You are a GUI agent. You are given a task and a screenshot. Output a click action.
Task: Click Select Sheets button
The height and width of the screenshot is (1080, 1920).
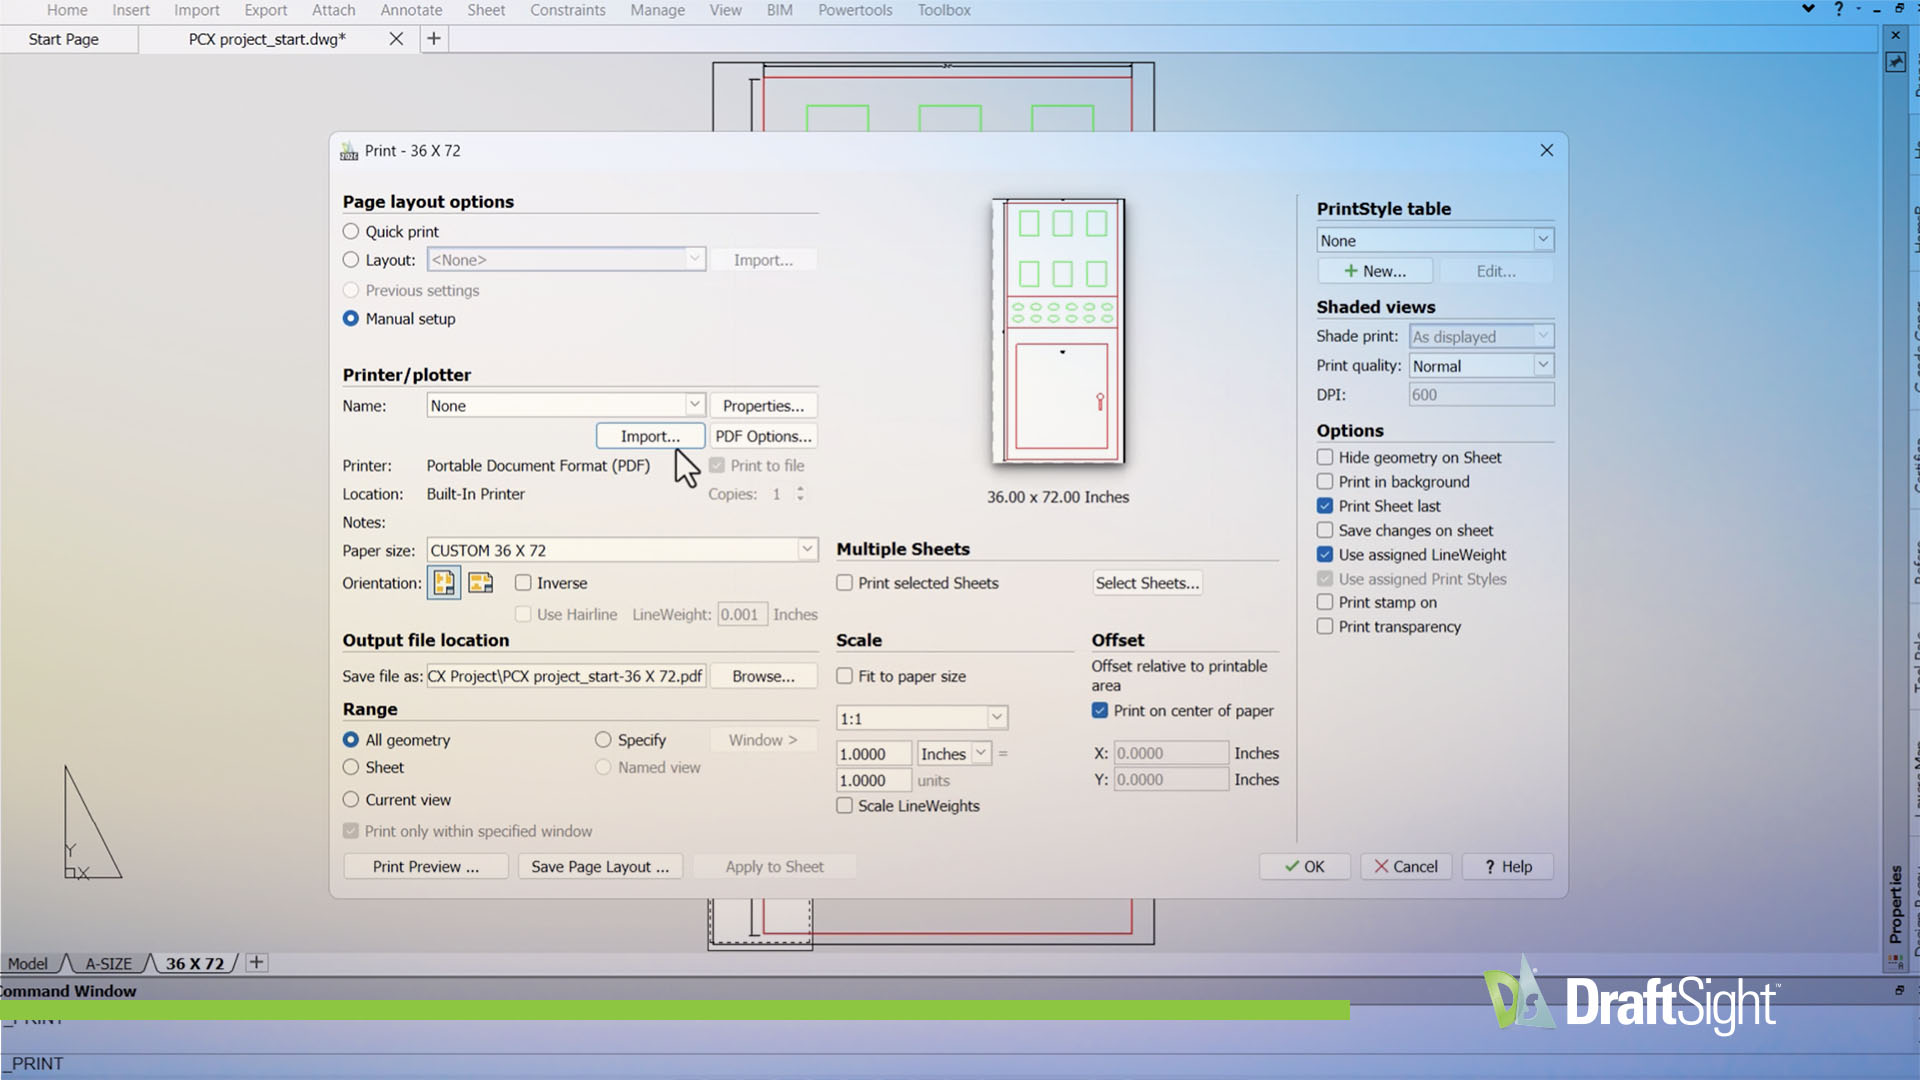click(x=1147, y=583)
